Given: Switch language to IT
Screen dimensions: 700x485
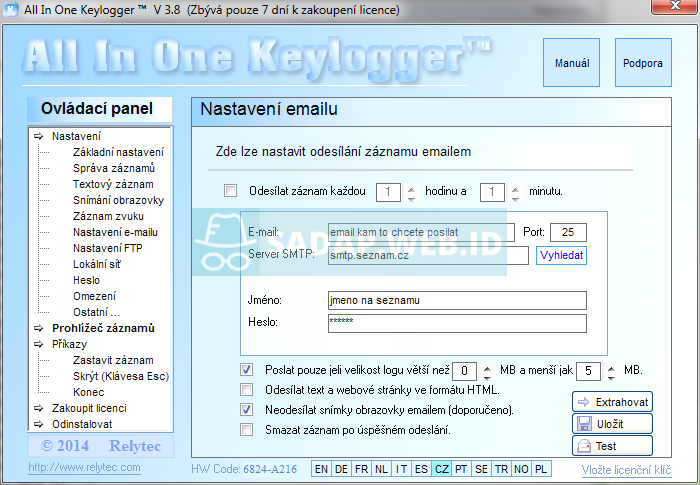Looking at the screenshot, I should (x=401, y=469).
